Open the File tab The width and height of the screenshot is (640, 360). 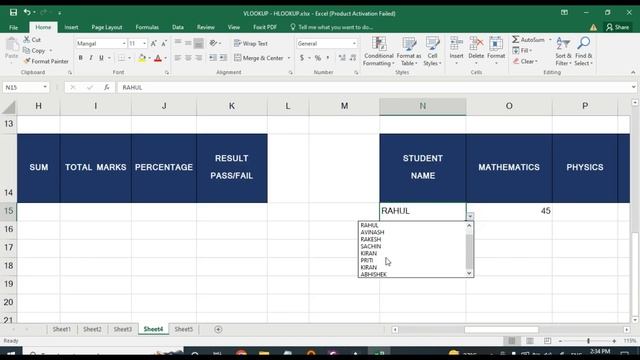click(x=13, y=27)
